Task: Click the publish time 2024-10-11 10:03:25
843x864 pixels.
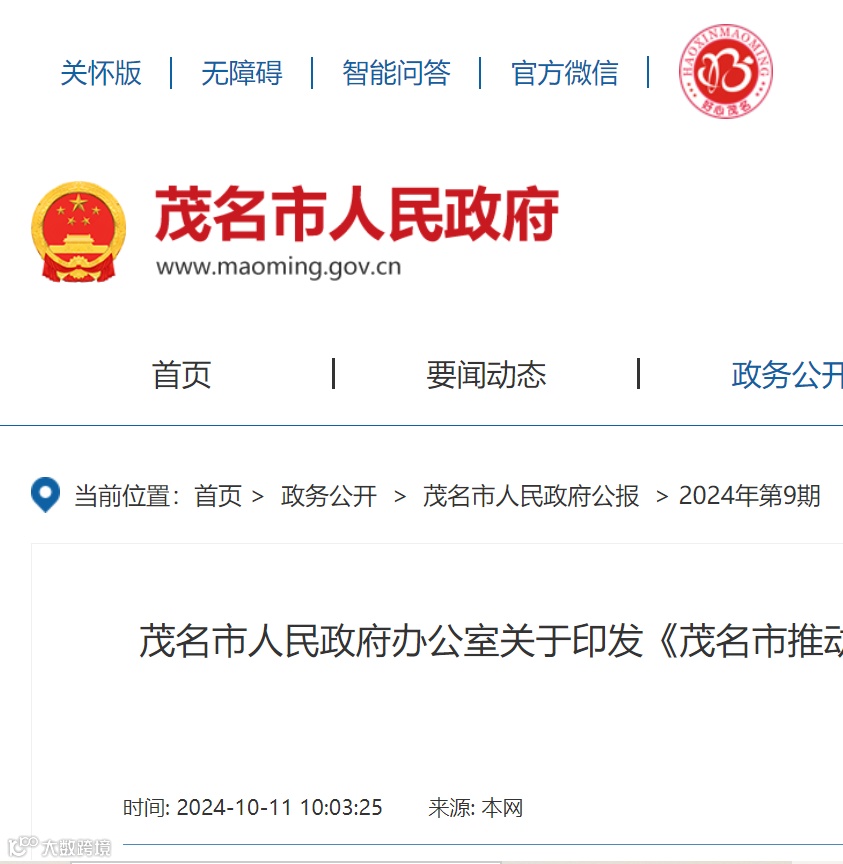Action: click(x=279, y=808)
